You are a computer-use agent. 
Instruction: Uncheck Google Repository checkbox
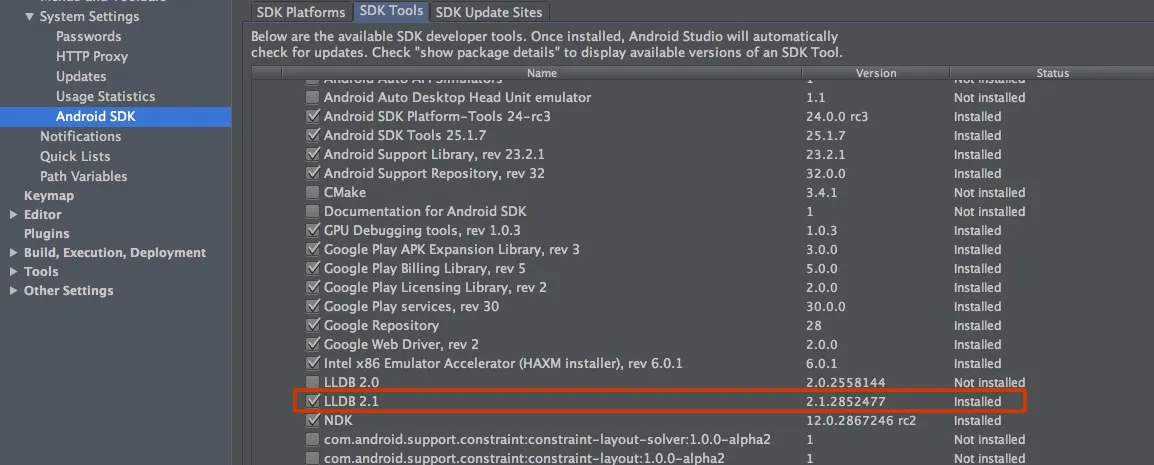click(x=313, y=325)
